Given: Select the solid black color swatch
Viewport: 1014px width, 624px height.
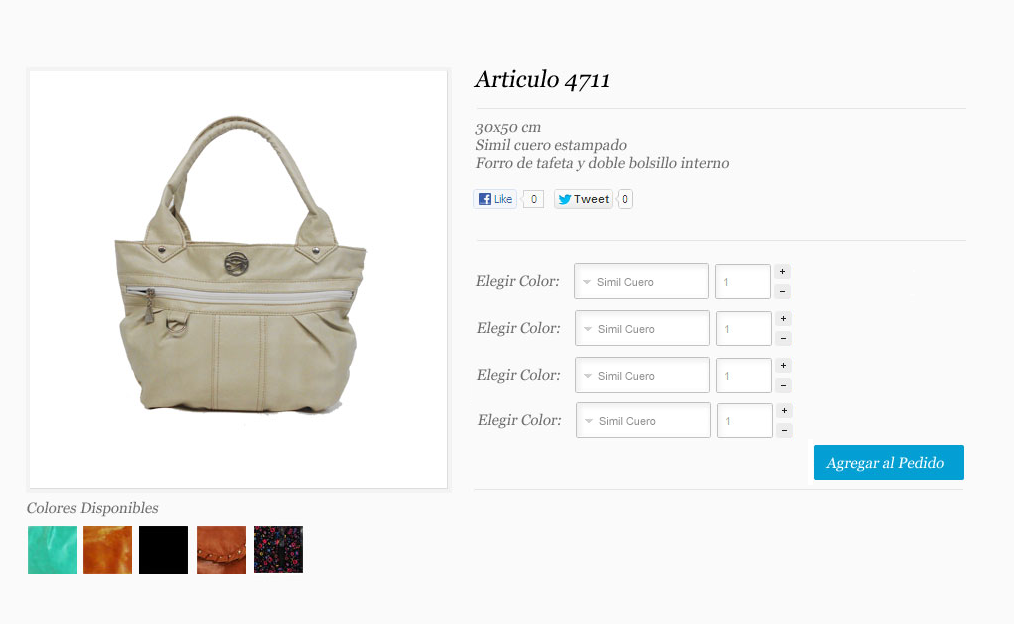Looking at the screenshot, I should tap(164, 550).
